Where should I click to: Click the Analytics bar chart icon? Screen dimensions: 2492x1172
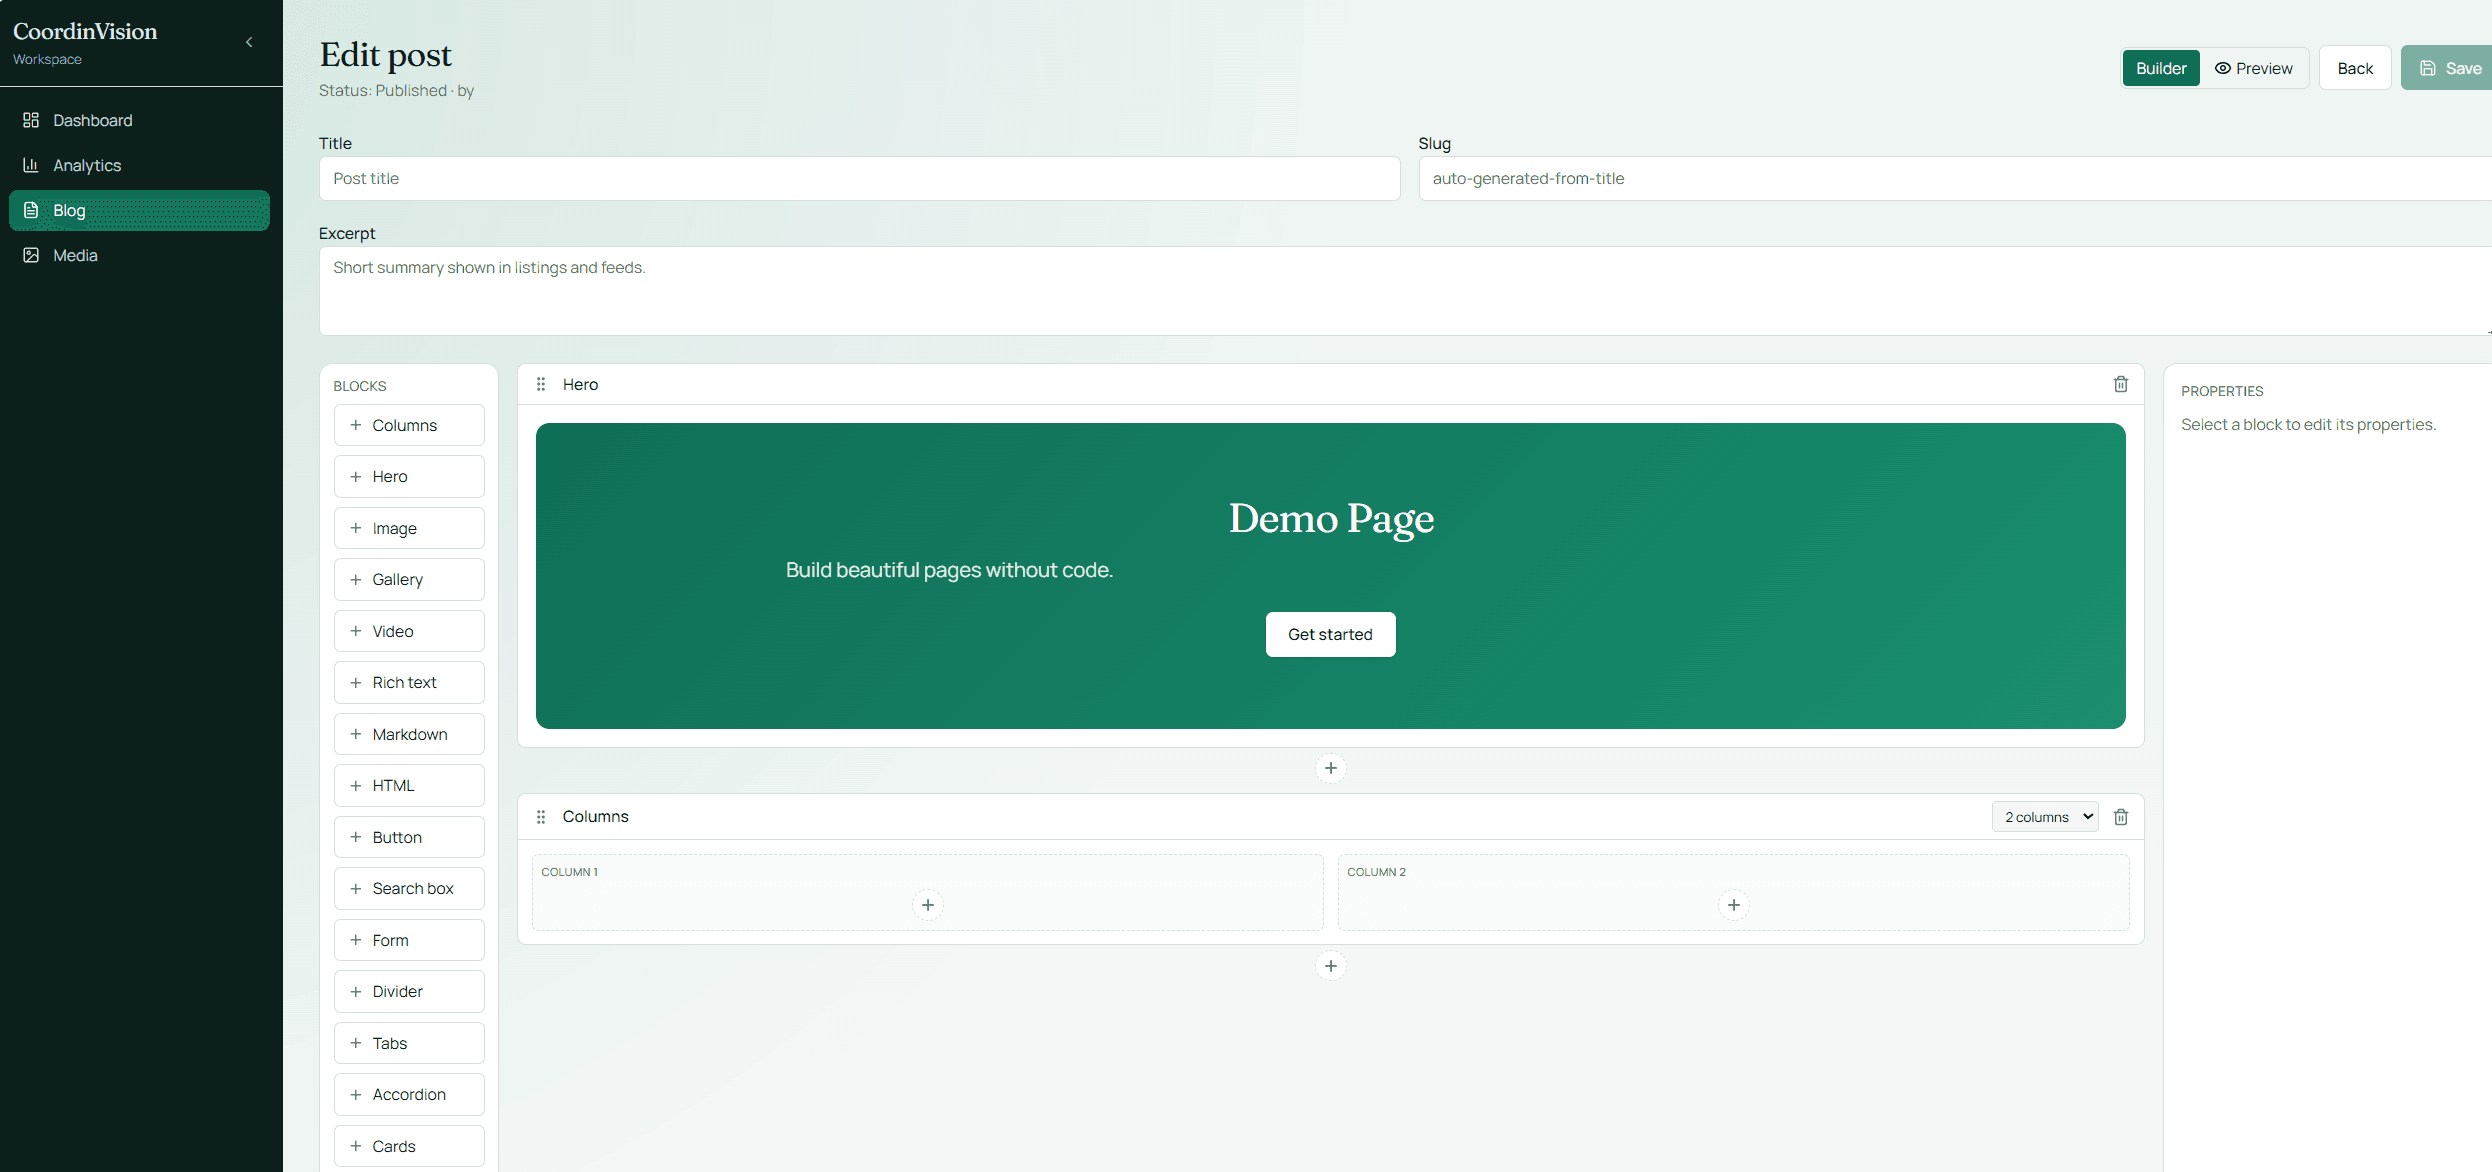[x=31, y=165]
